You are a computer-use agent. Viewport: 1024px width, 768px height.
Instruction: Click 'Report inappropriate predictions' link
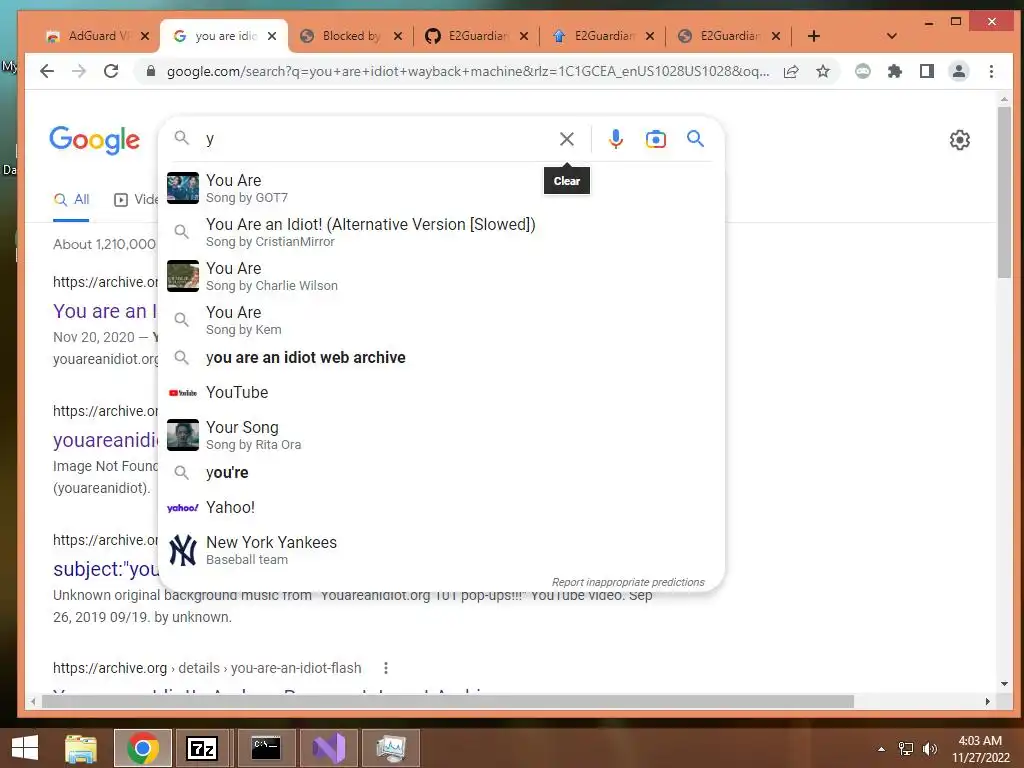coord(628,582)
